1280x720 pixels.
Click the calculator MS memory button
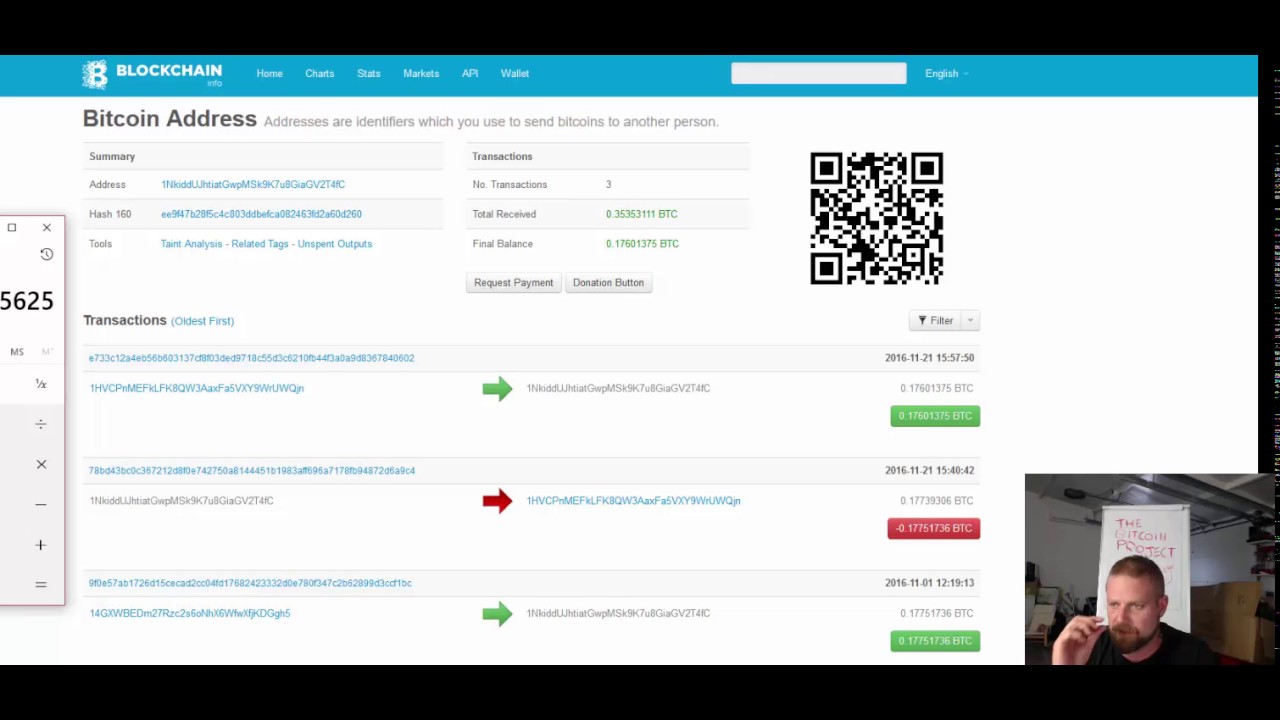[17, 352]
